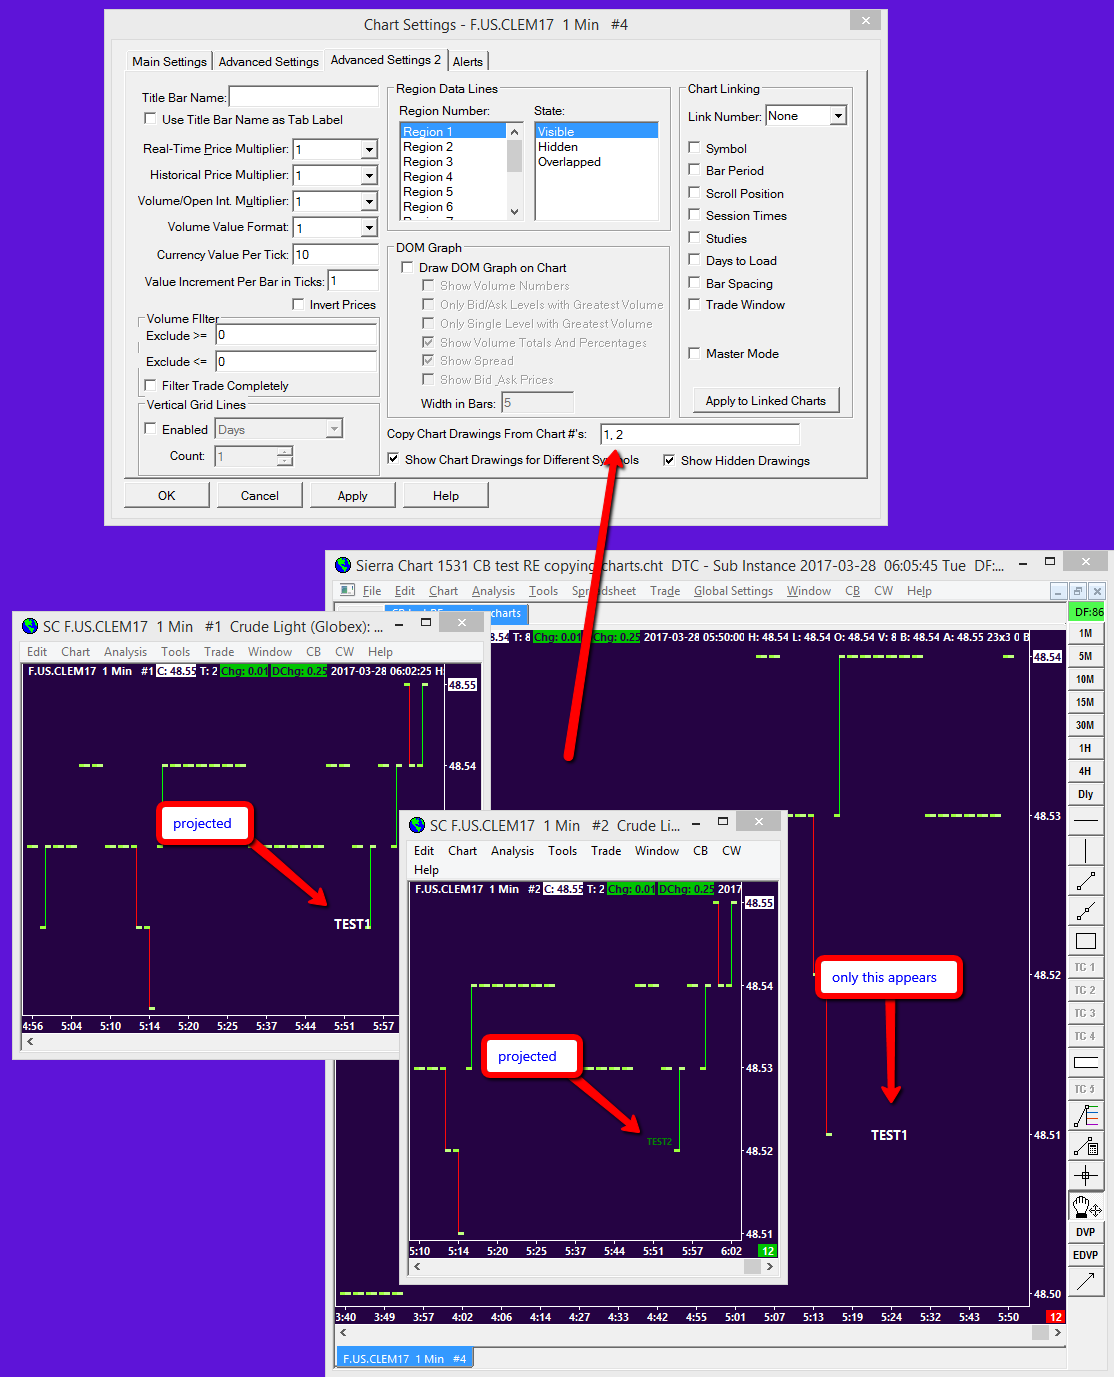This screenshot has width=1114, height=1377.
Task: Open the Real-Time Price Multiplier dropdown
Action: (369, 149)
